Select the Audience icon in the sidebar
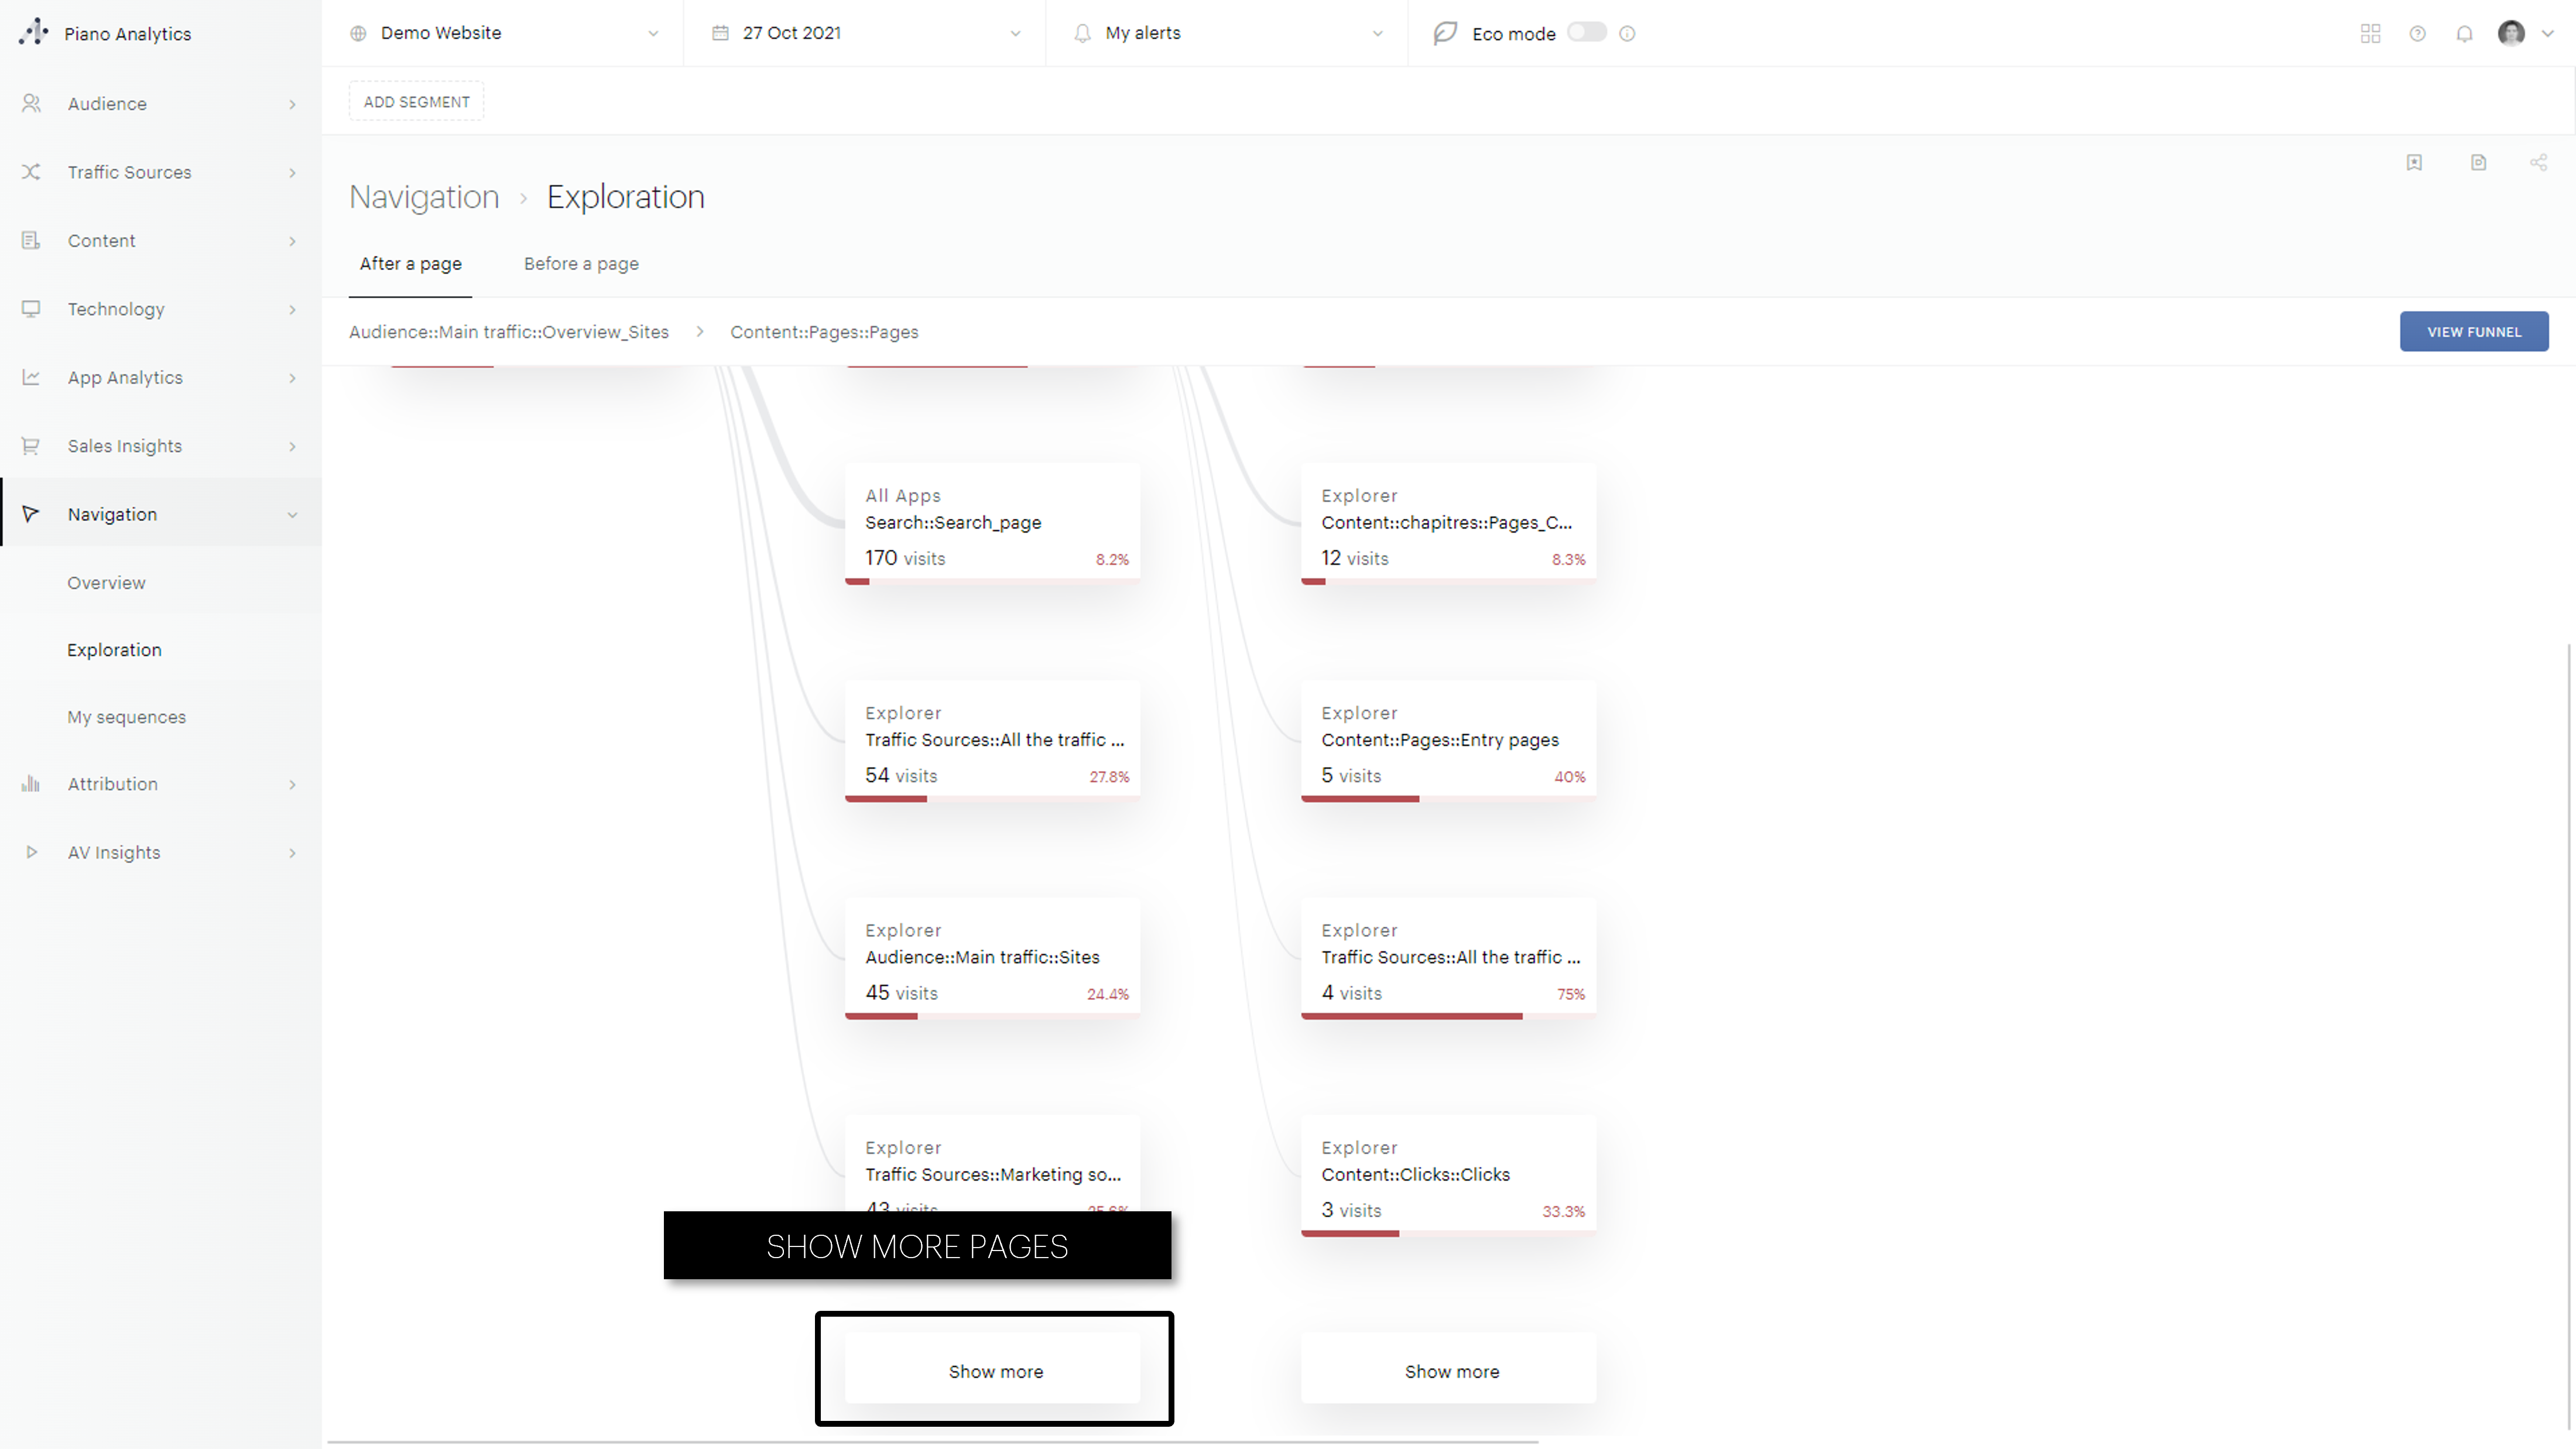 pyautogui.click(x=30, y=103)
